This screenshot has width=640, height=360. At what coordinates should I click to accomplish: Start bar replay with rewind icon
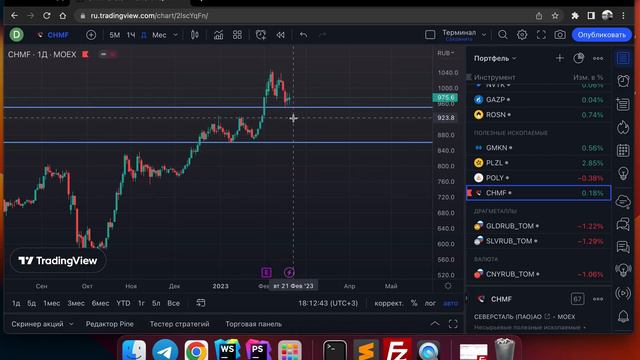point(280,35)
